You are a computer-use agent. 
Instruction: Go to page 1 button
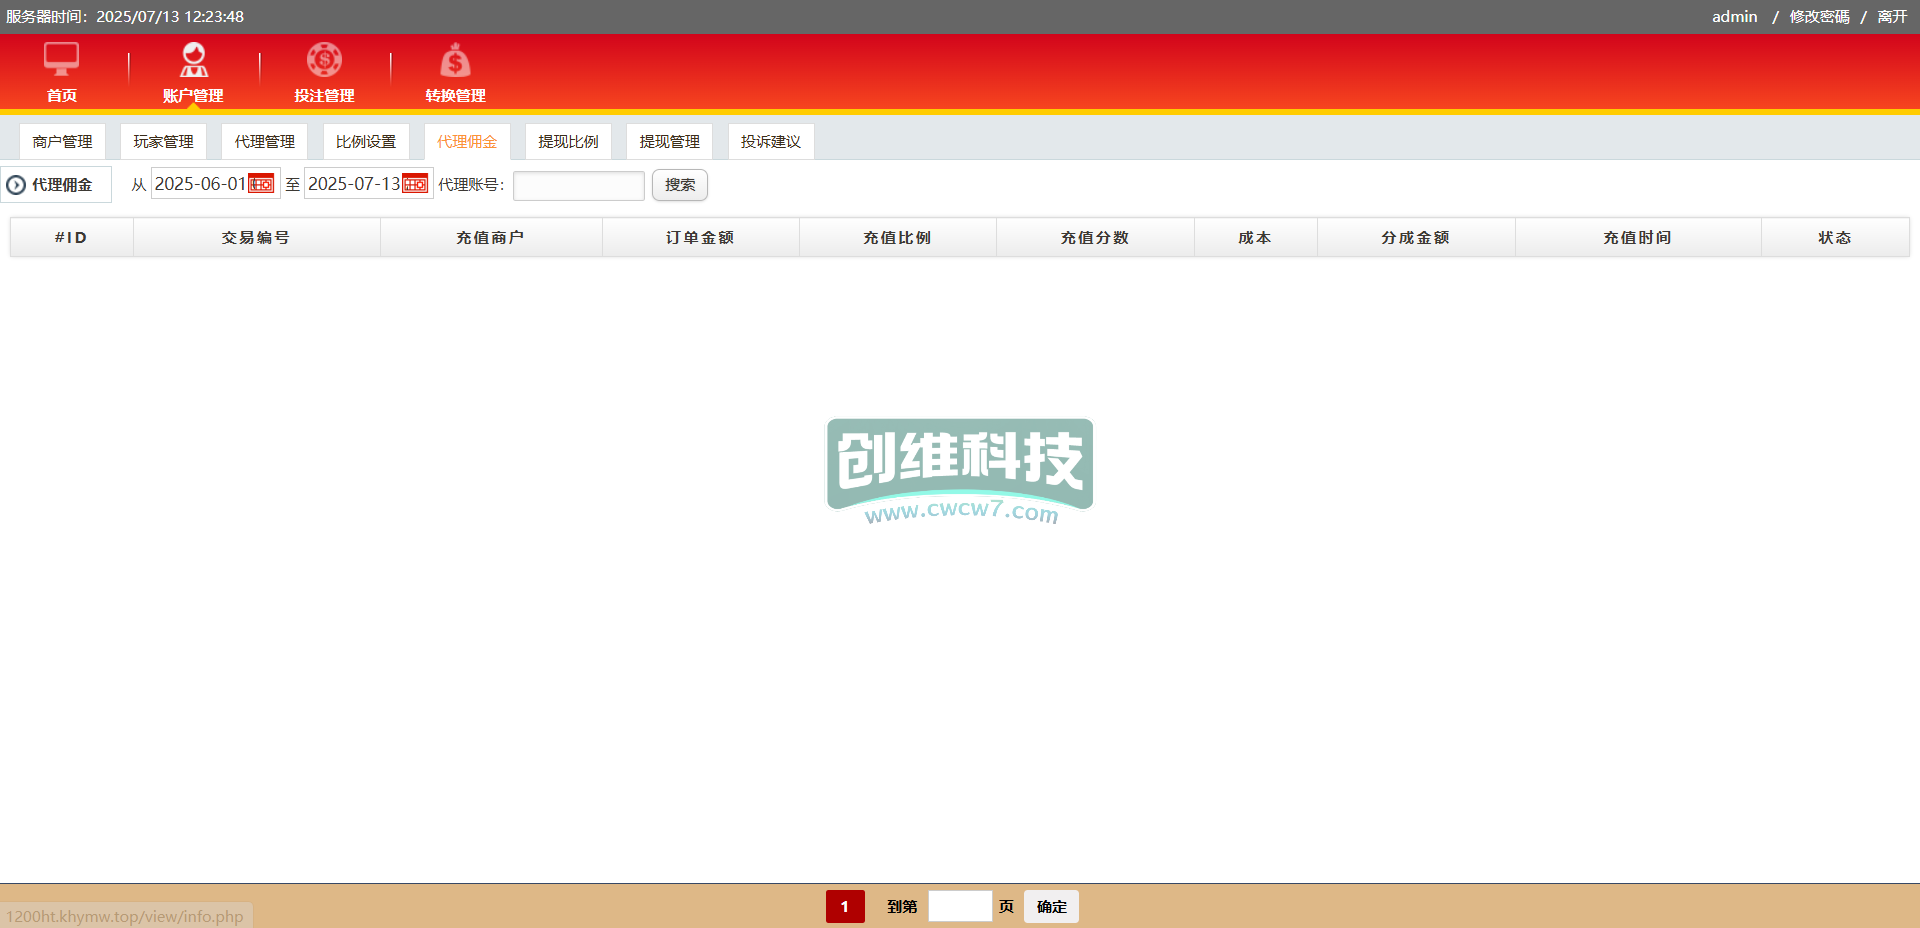tap(845, 907)
